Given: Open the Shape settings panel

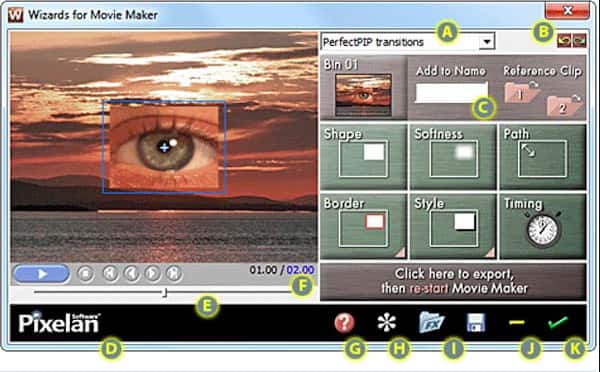Looking at the screenshot, I should tap(363, 157).
